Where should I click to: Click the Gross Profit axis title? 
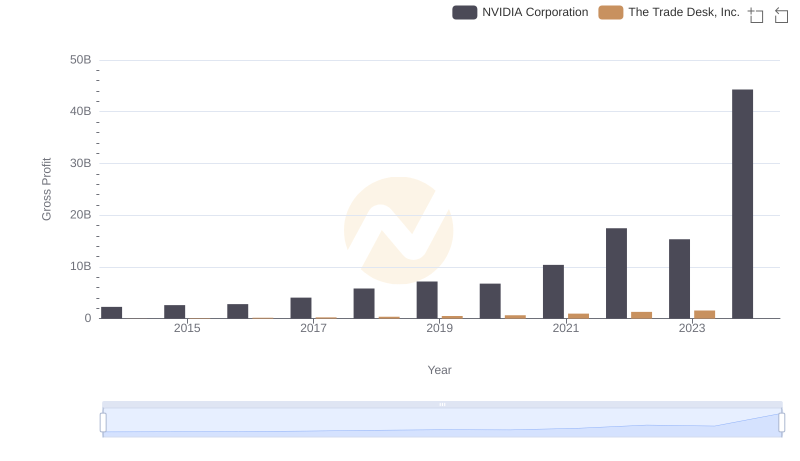click(x=46, y=189)
